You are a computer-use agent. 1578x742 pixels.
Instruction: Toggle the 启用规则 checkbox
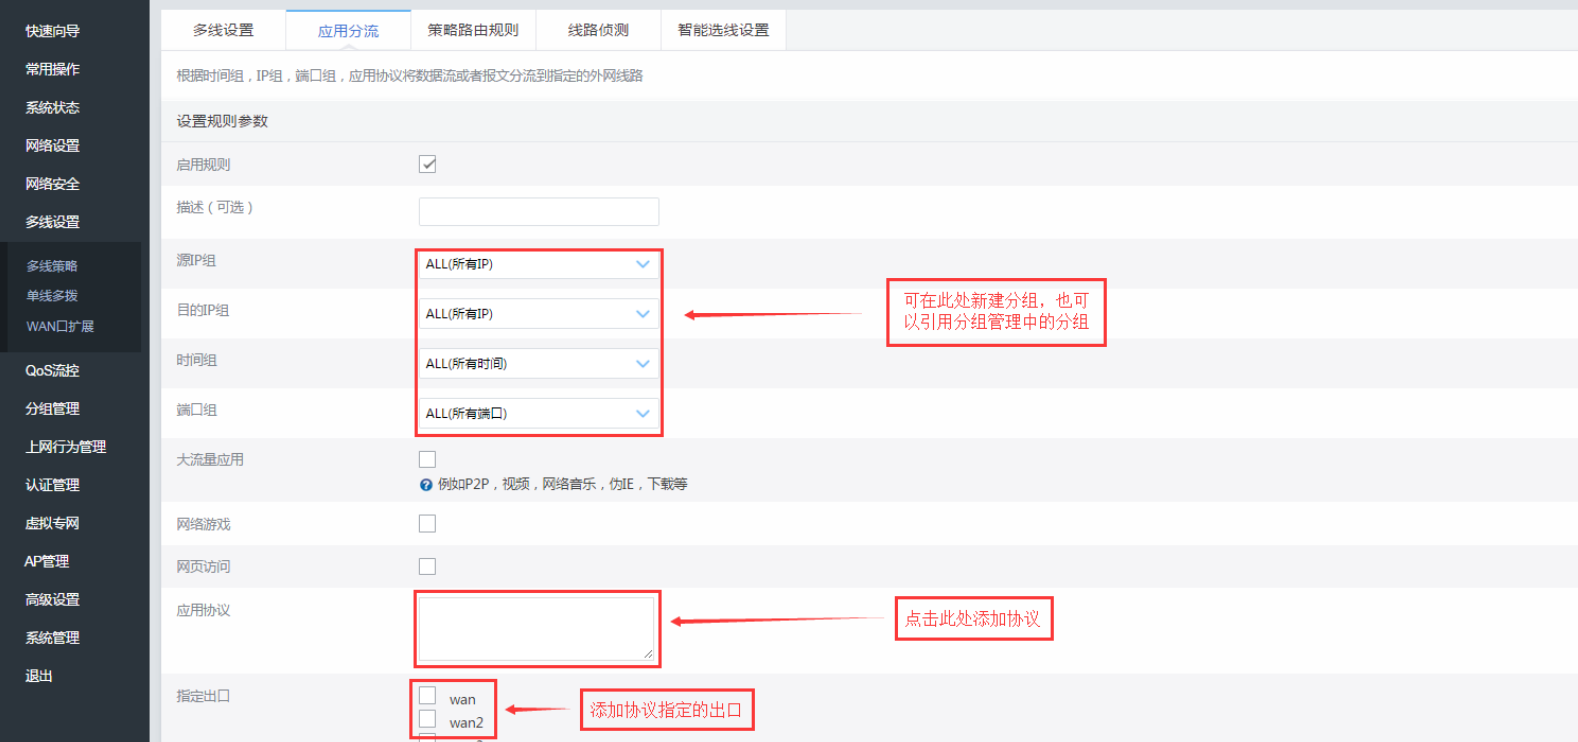click(427, 164)
